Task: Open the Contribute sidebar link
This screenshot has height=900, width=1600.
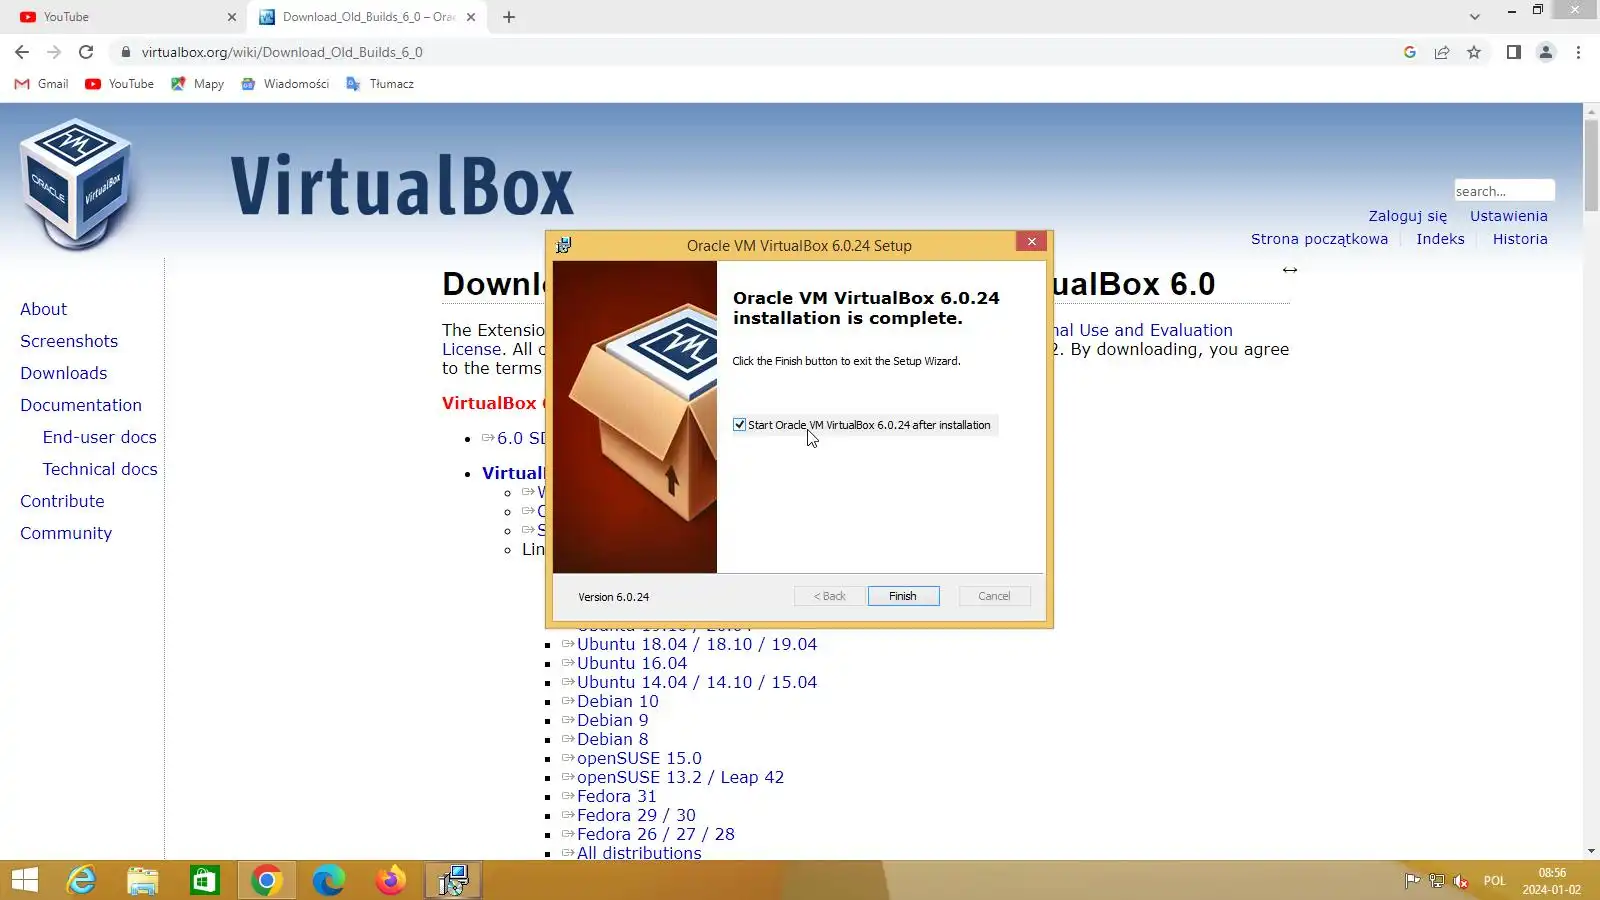Action: coord(62,502)
